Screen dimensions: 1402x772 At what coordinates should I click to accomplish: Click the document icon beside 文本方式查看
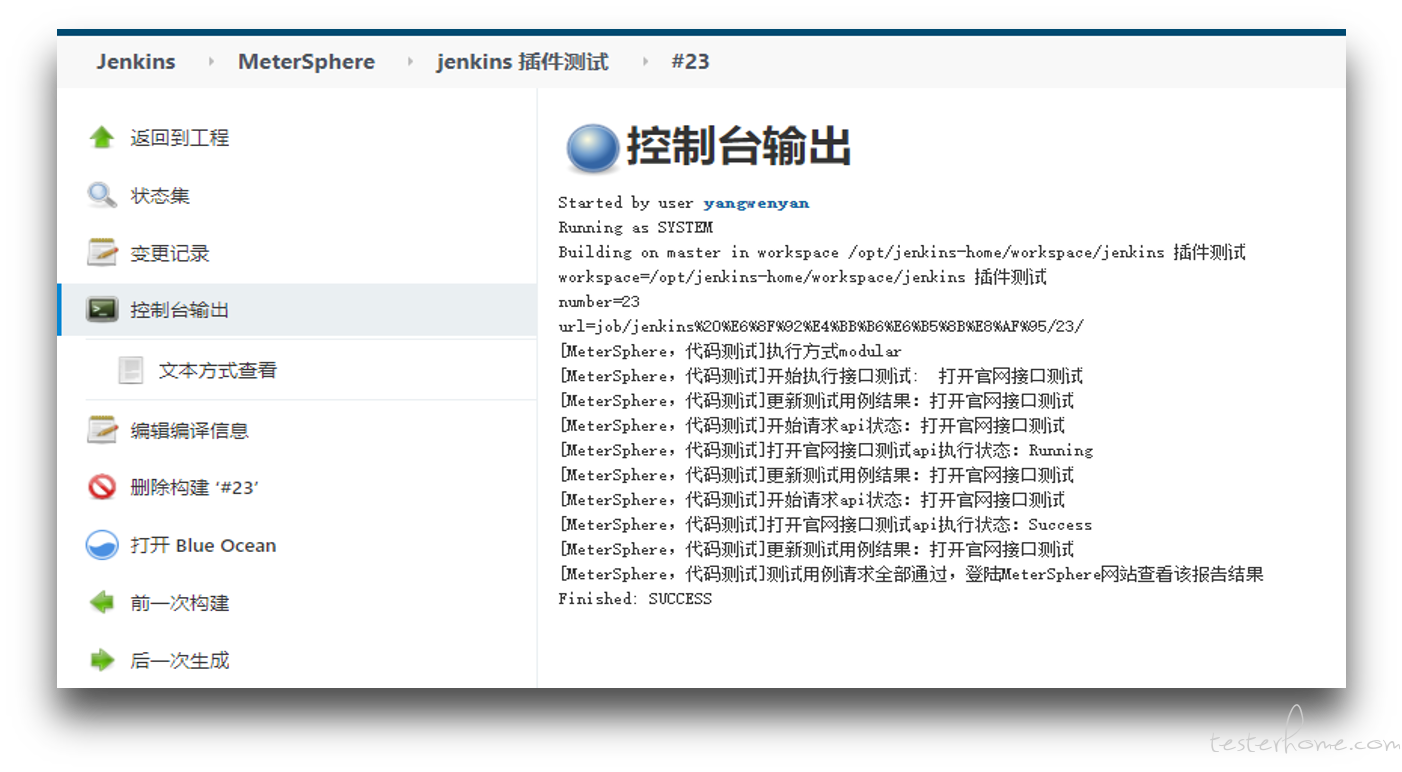pos(131,370)
